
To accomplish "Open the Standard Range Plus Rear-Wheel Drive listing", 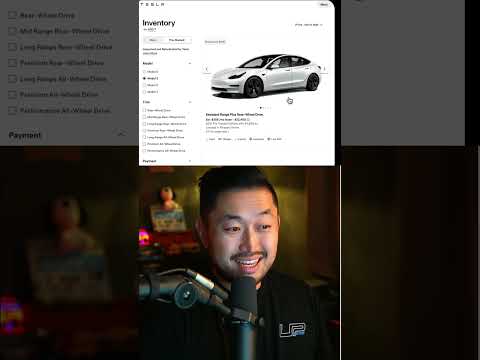I will pos(234,114).
